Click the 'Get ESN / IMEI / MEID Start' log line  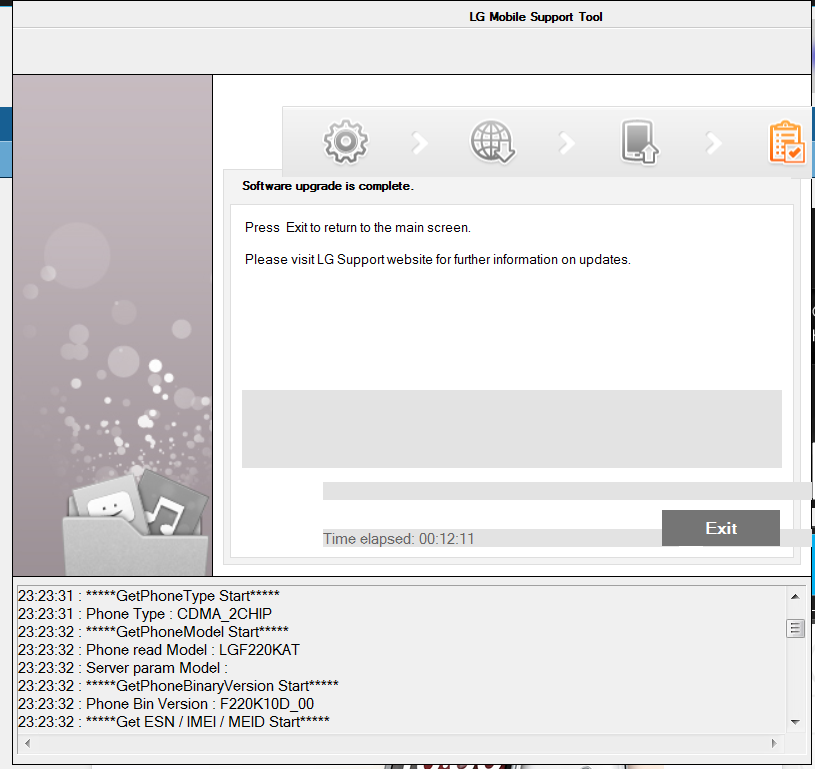tap(174, 722)
